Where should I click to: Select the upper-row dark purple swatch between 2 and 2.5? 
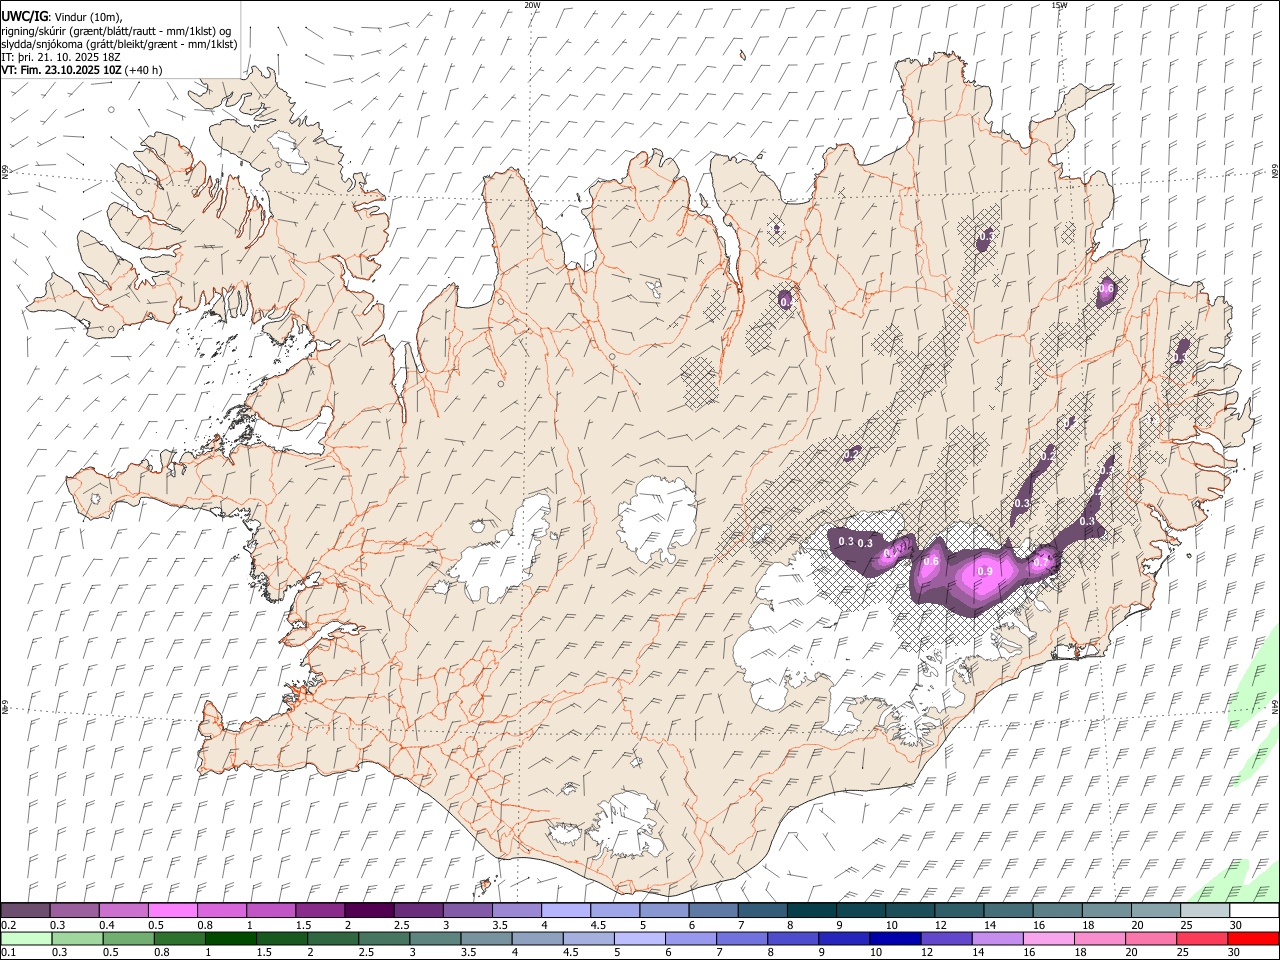click(x=368, y=911)
